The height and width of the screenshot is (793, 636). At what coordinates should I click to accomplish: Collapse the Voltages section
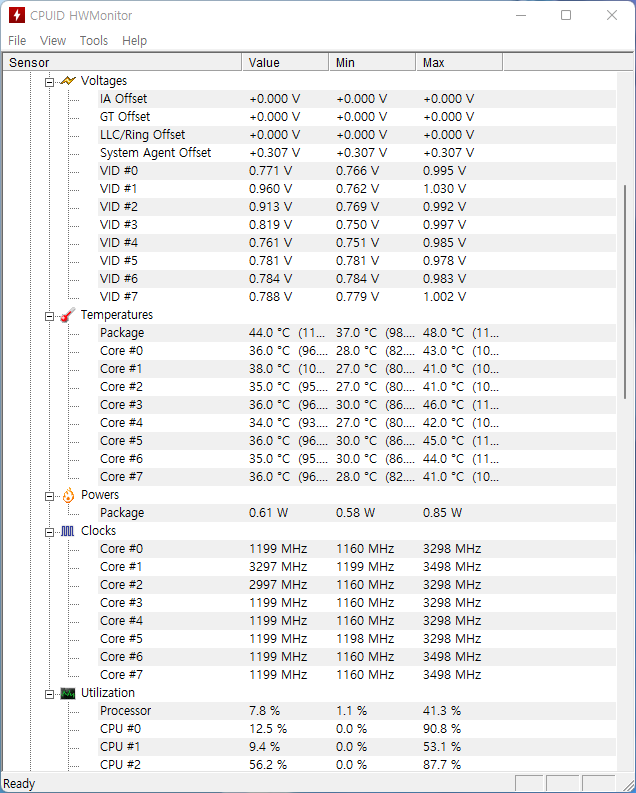pyautogui.click(x=49, y=81)
